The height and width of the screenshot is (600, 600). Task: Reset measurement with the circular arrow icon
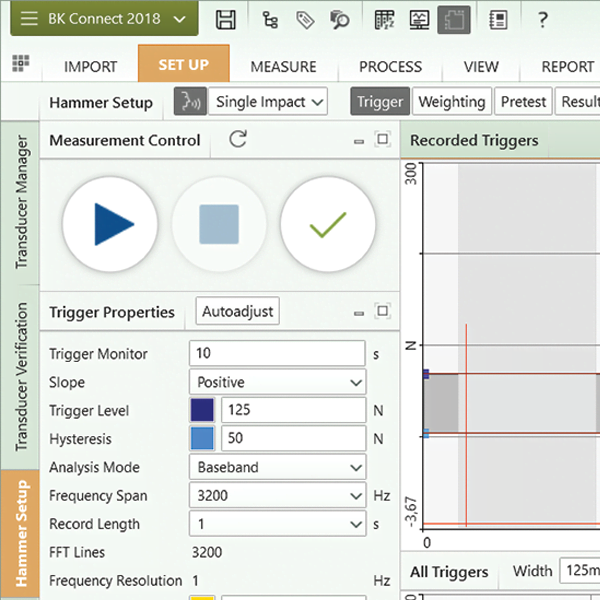tap(237, 140)
